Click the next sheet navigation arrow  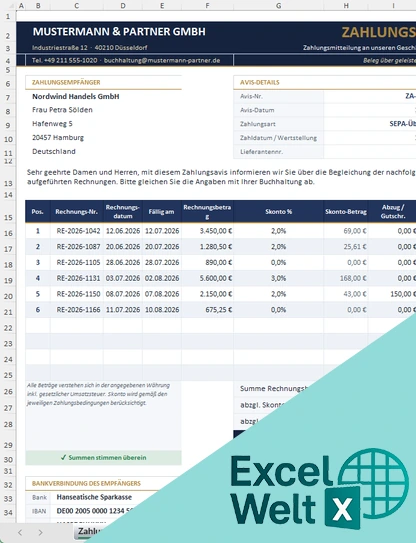(x=40, y=532)
